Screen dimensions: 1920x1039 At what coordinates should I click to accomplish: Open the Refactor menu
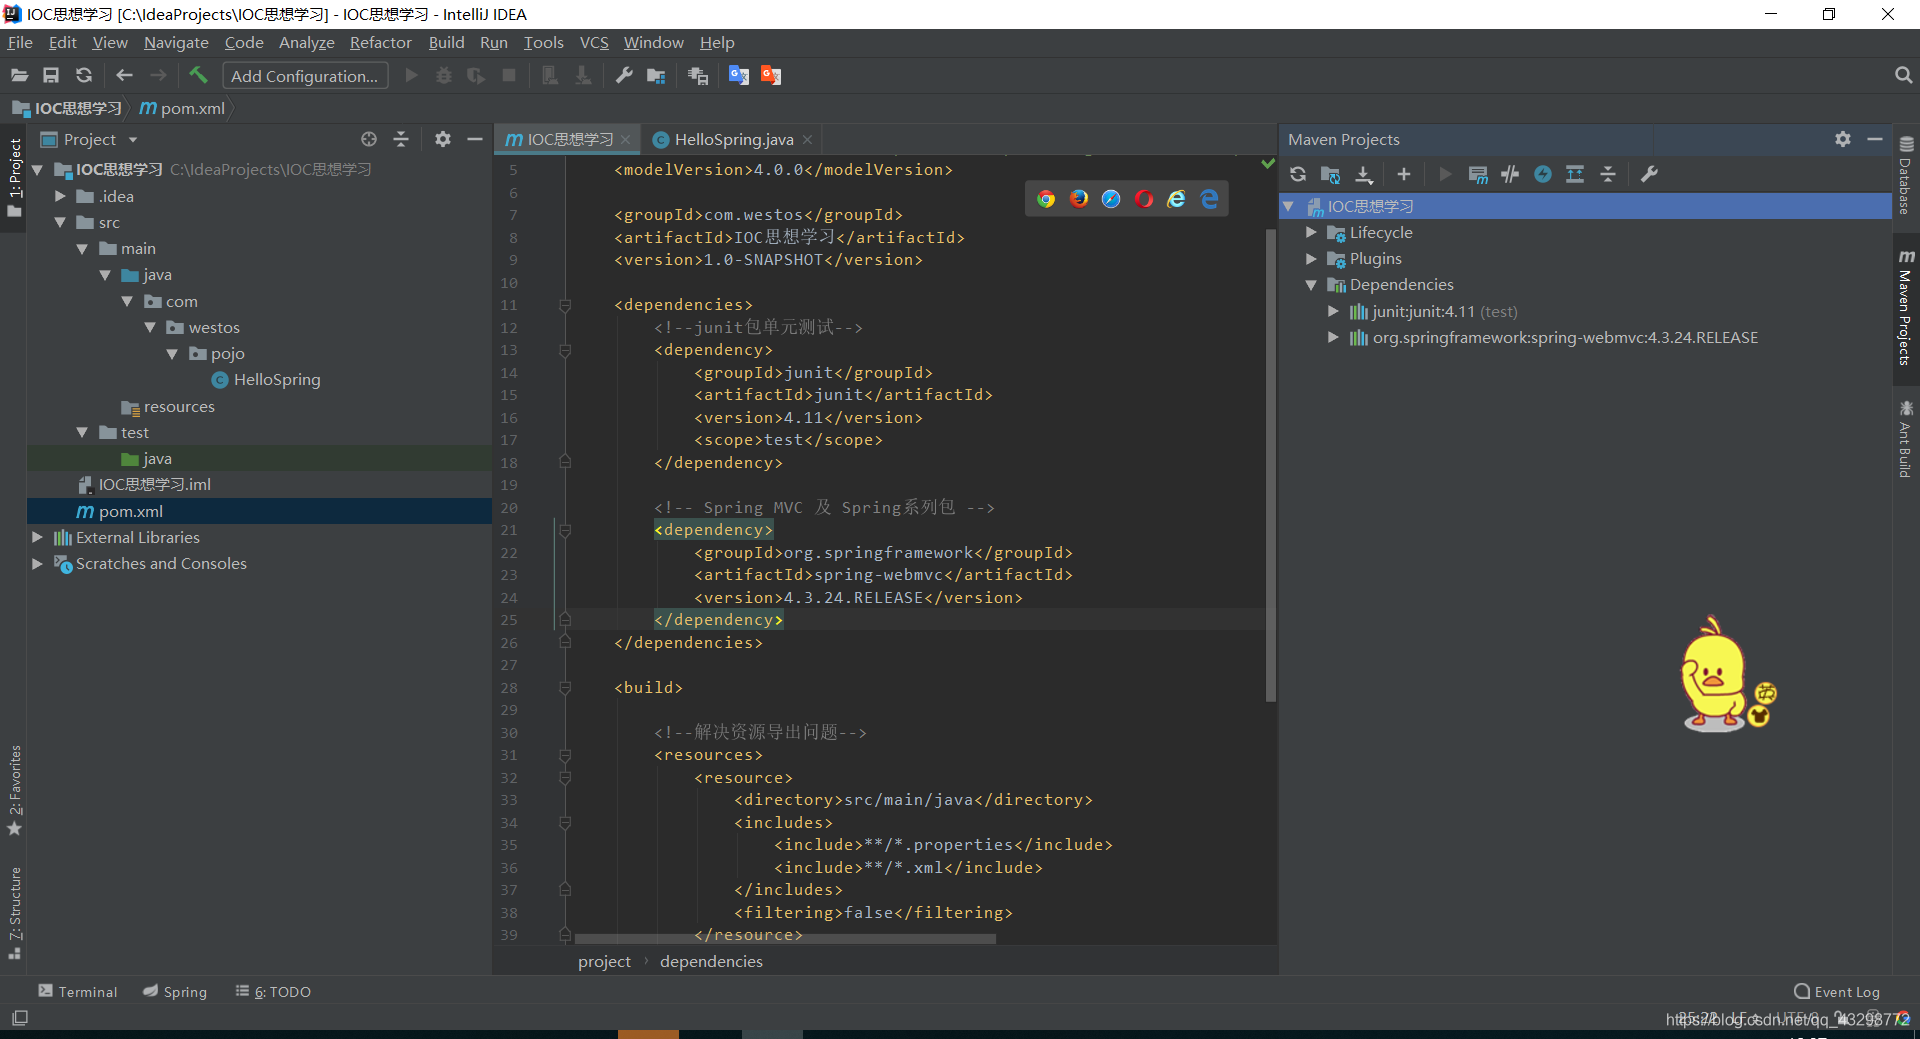coord(380,43)
